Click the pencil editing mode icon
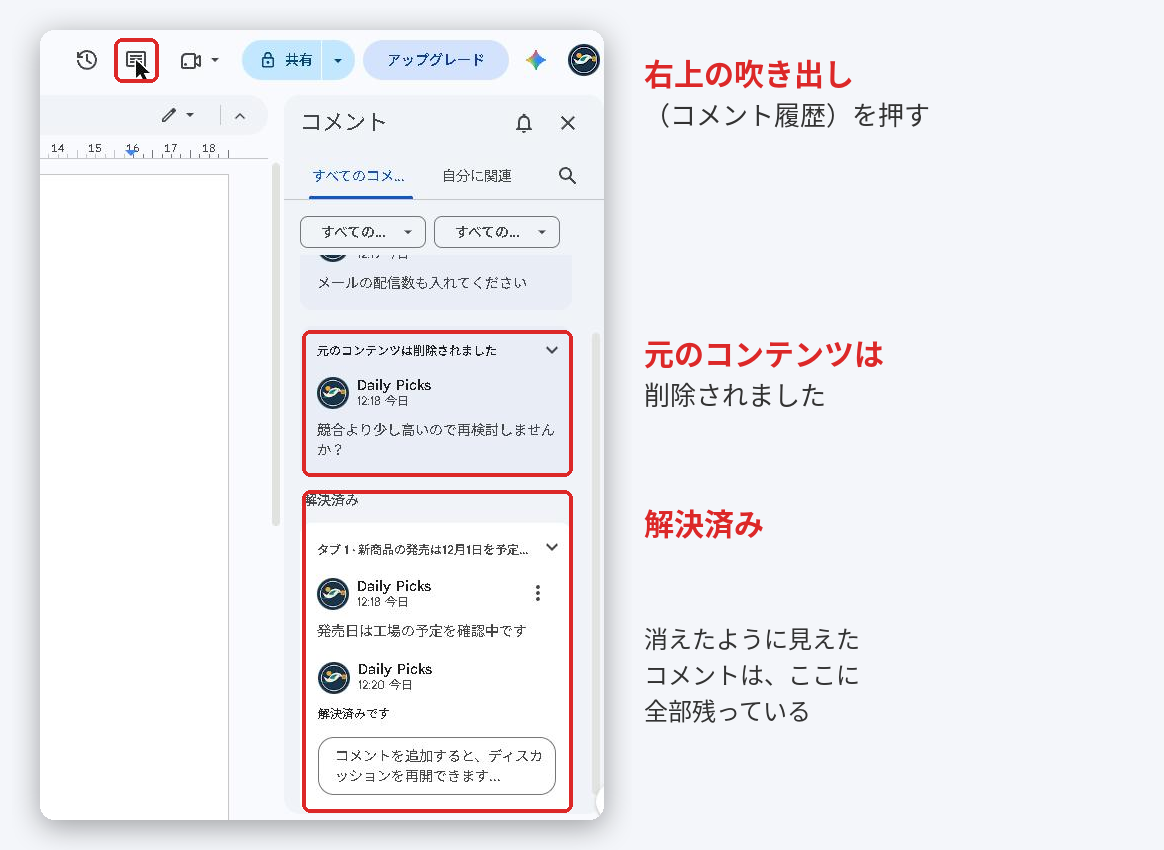 pos(169,115)
